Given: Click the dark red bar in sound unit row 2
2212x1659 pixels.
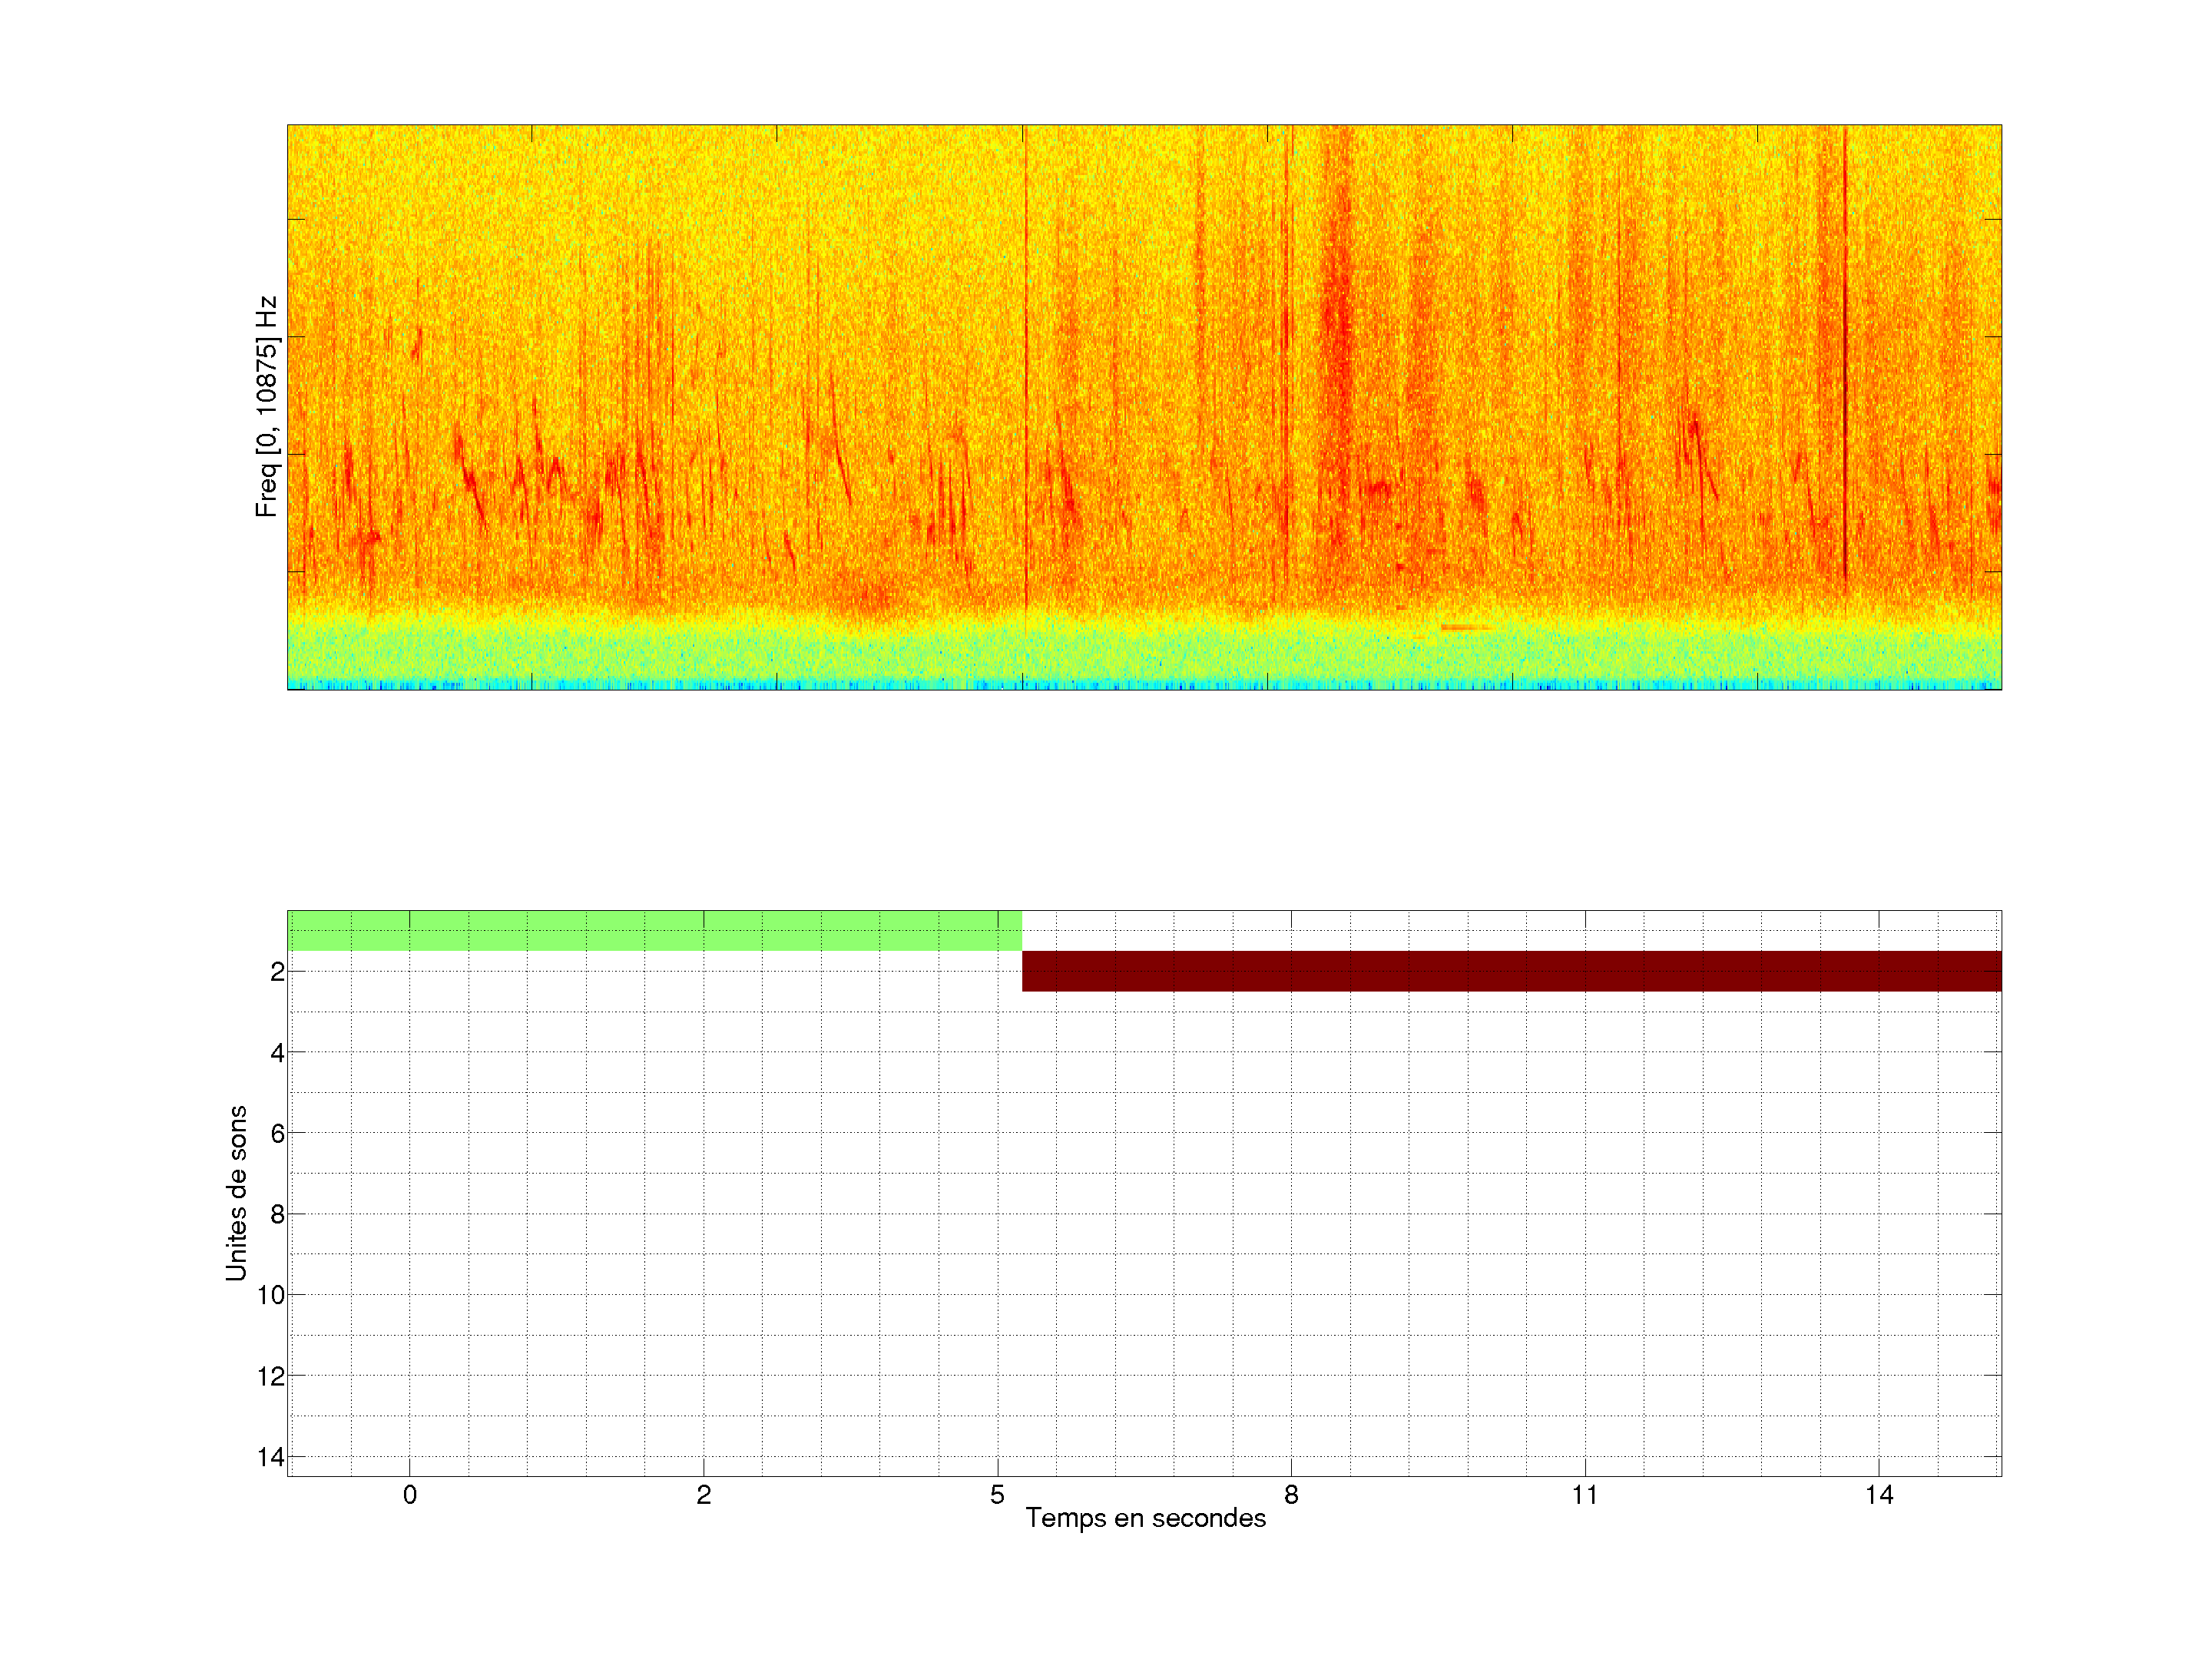Looking at the screenshot, I should 1511,971.
